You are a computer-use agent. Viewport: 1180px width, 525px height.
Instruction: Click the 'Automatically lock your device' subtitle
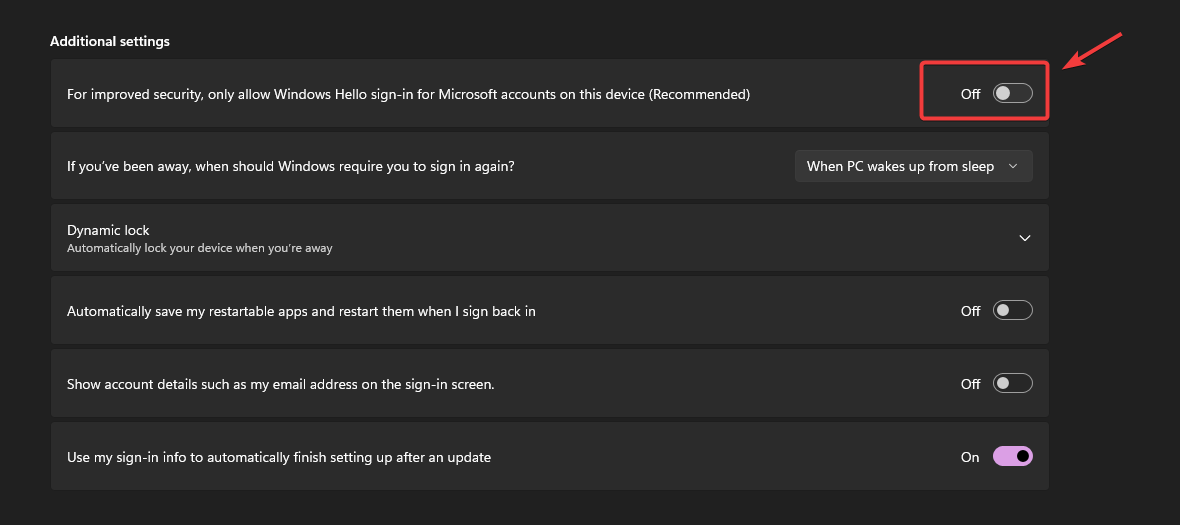coord(199,248)
